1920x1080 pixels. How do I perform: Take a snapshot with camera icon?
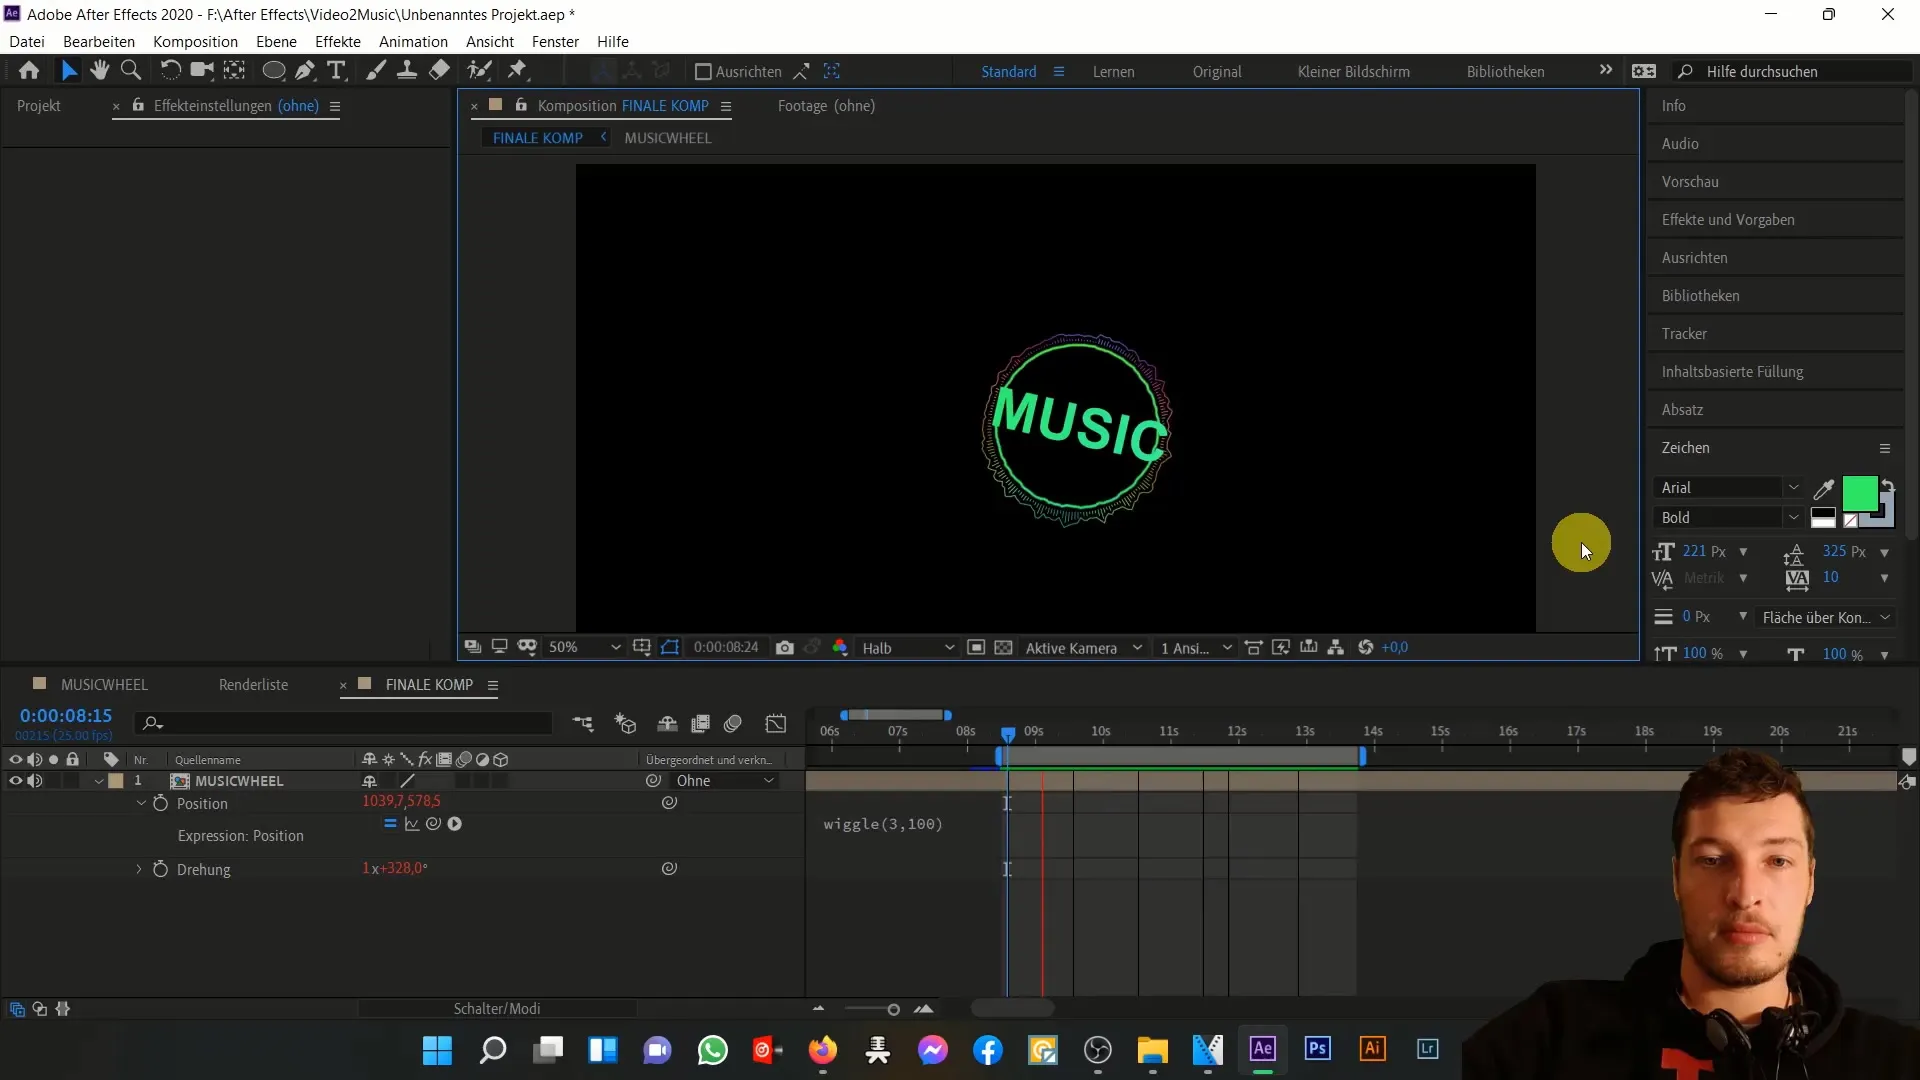(785, 648)
